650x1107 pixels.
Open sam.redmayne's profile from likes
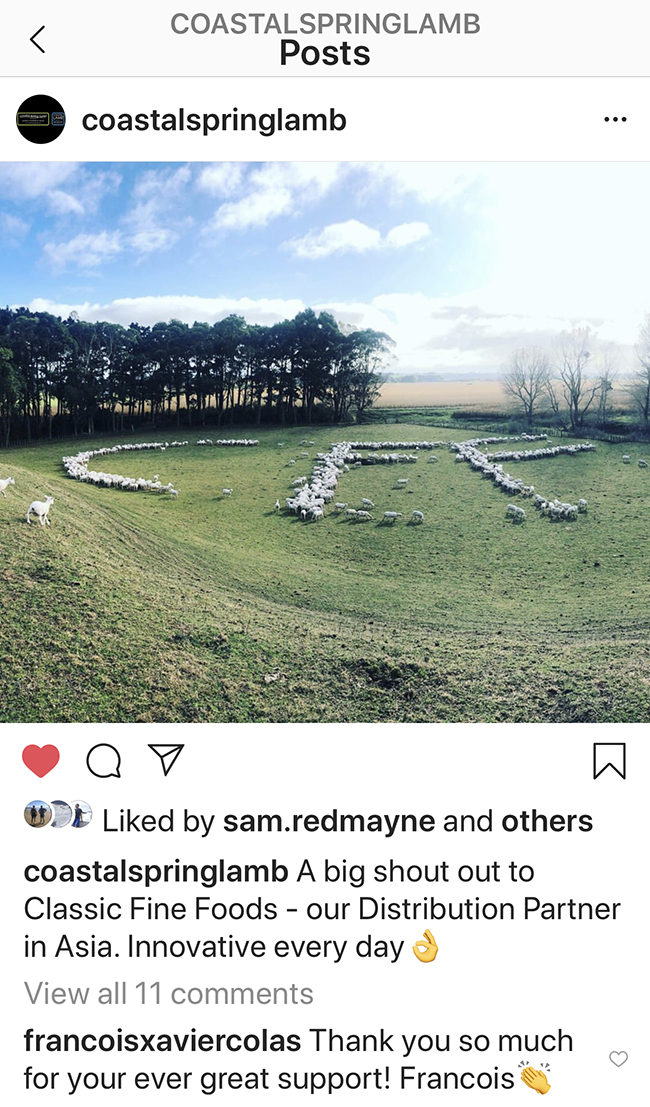tap(329, 821)
